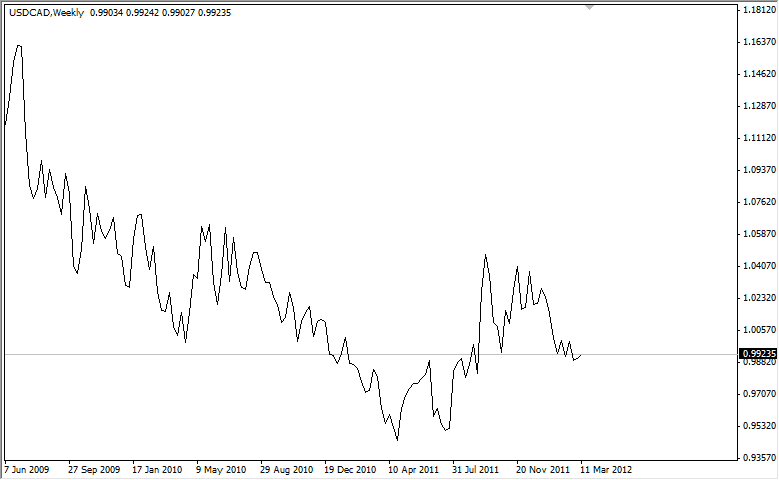The image size is (779, 480).
Task: Click the 1.16370 price scale label
Action: tap(759, 42)
